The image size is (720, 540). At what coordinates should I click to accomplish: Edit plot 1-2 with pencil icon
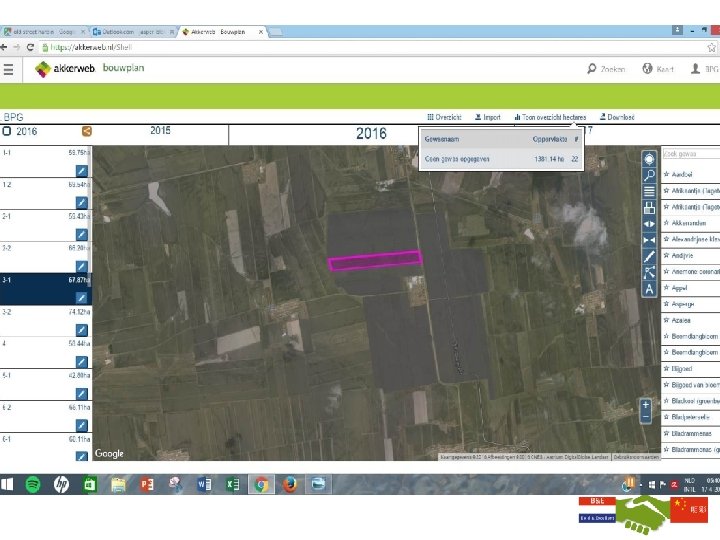coord(81,202)
